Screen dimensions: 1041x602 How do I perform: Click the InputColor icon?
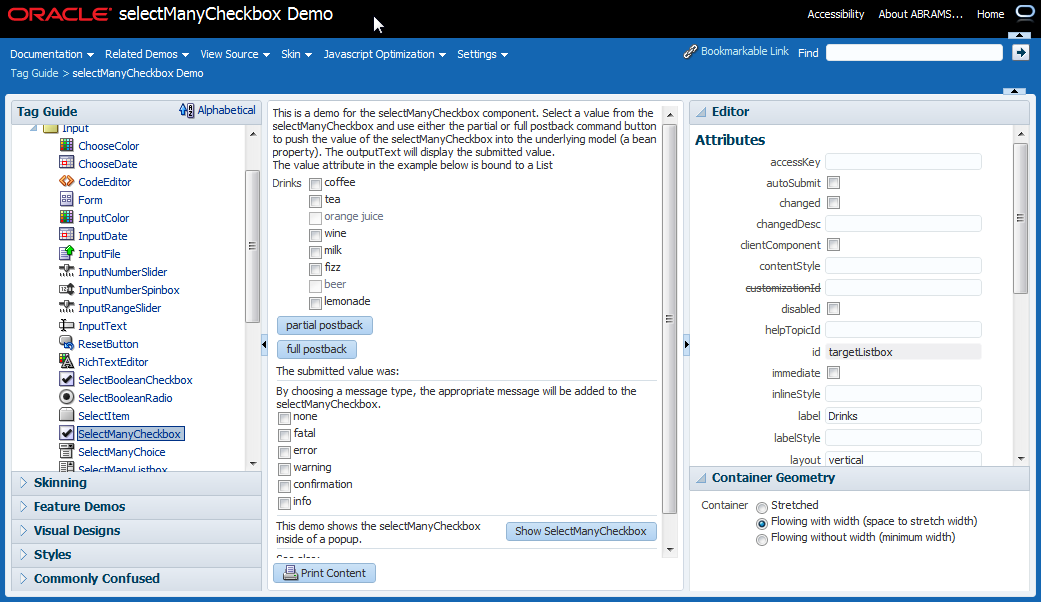coord(66,216)
